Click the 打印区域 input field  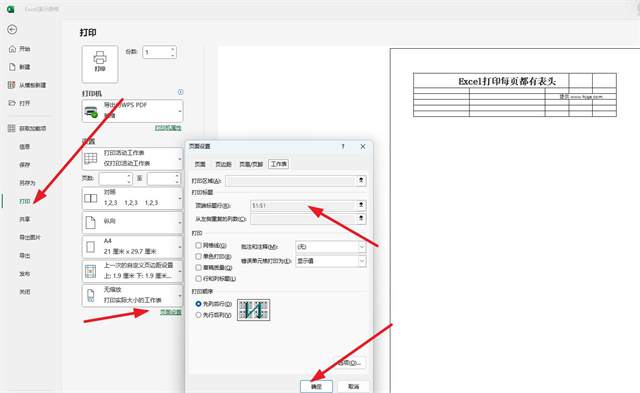pos(290,180)
